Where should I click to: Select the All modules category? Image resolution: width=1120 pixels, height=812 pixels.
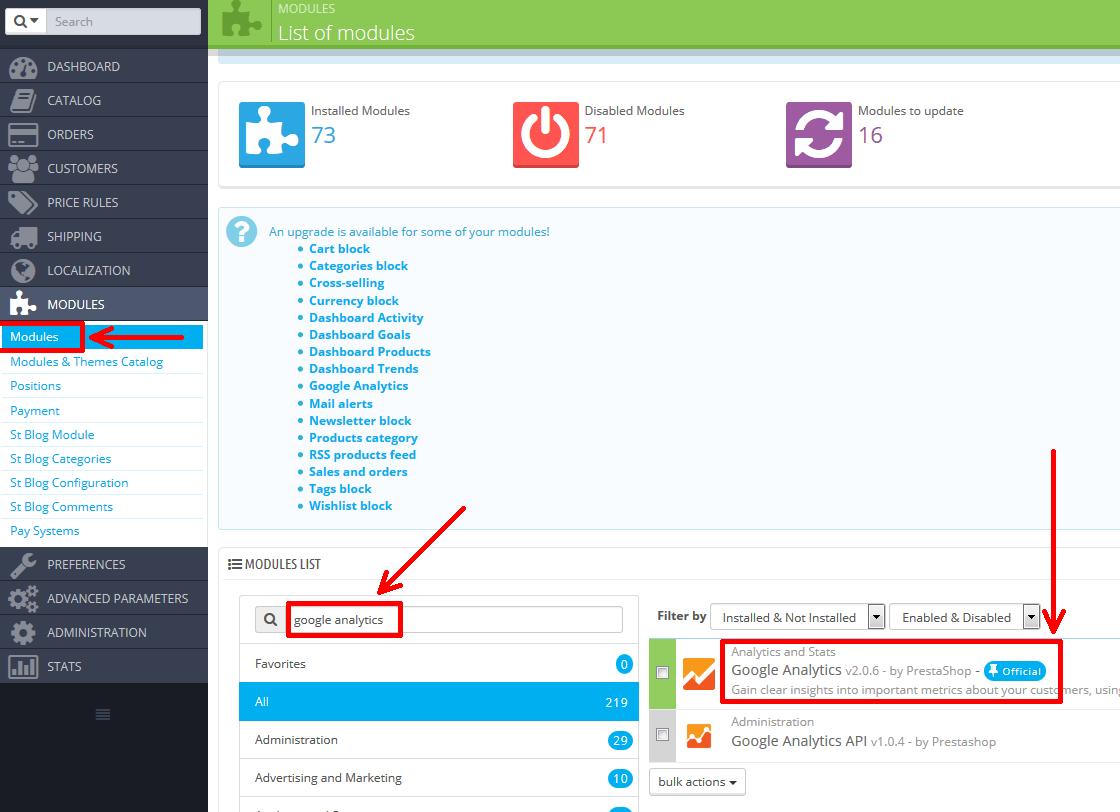(x=439, y=701)
